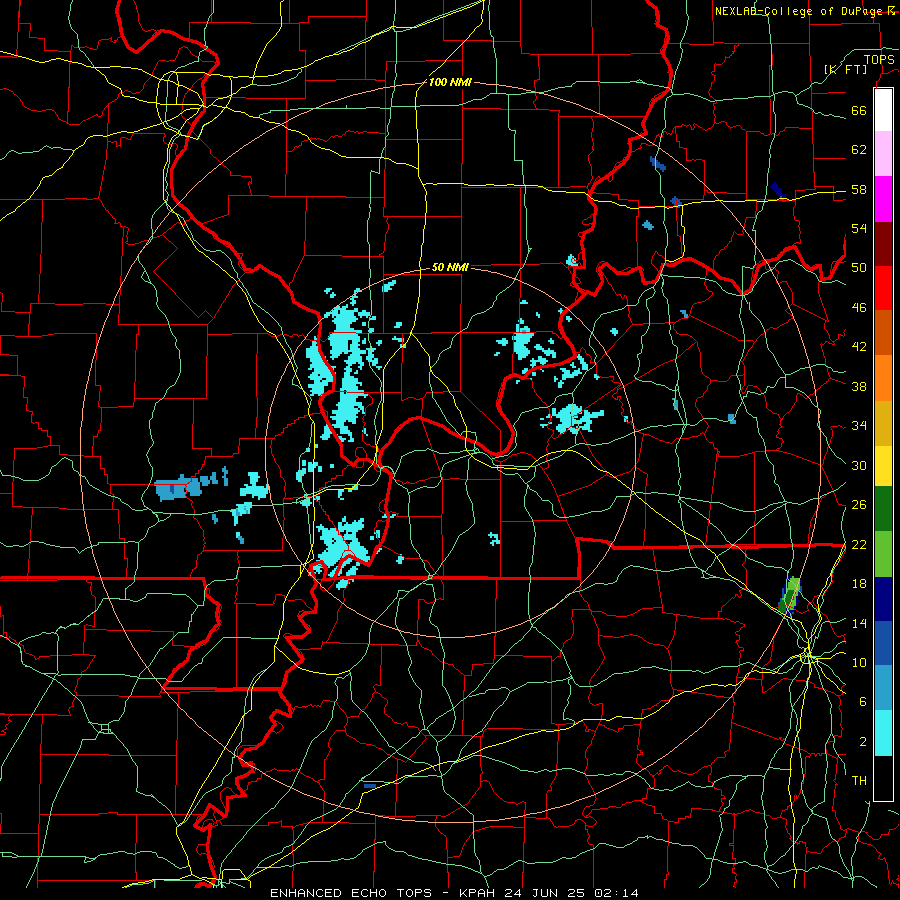Screen dimensions: 900x900
Task: Click the large medium-blue echo patch
Action: click(177, 488)
